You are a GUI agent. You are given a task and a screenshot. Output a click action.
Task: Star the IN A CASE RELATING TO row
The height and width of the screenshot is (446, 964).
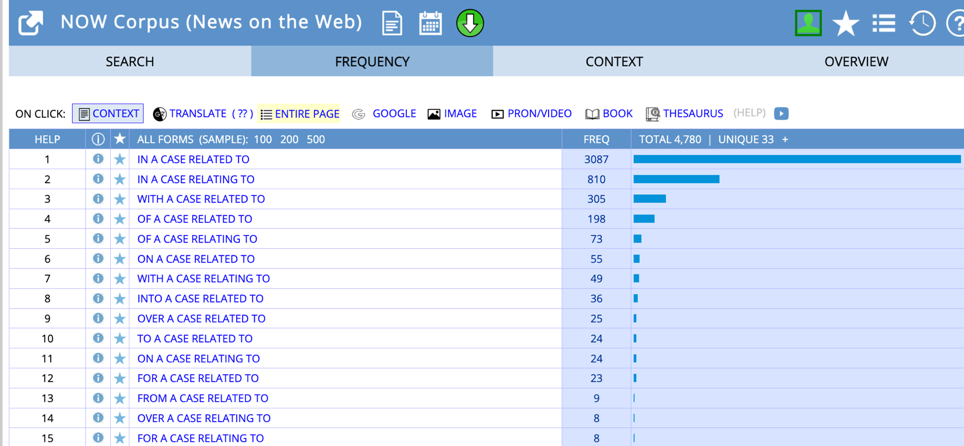119,179
